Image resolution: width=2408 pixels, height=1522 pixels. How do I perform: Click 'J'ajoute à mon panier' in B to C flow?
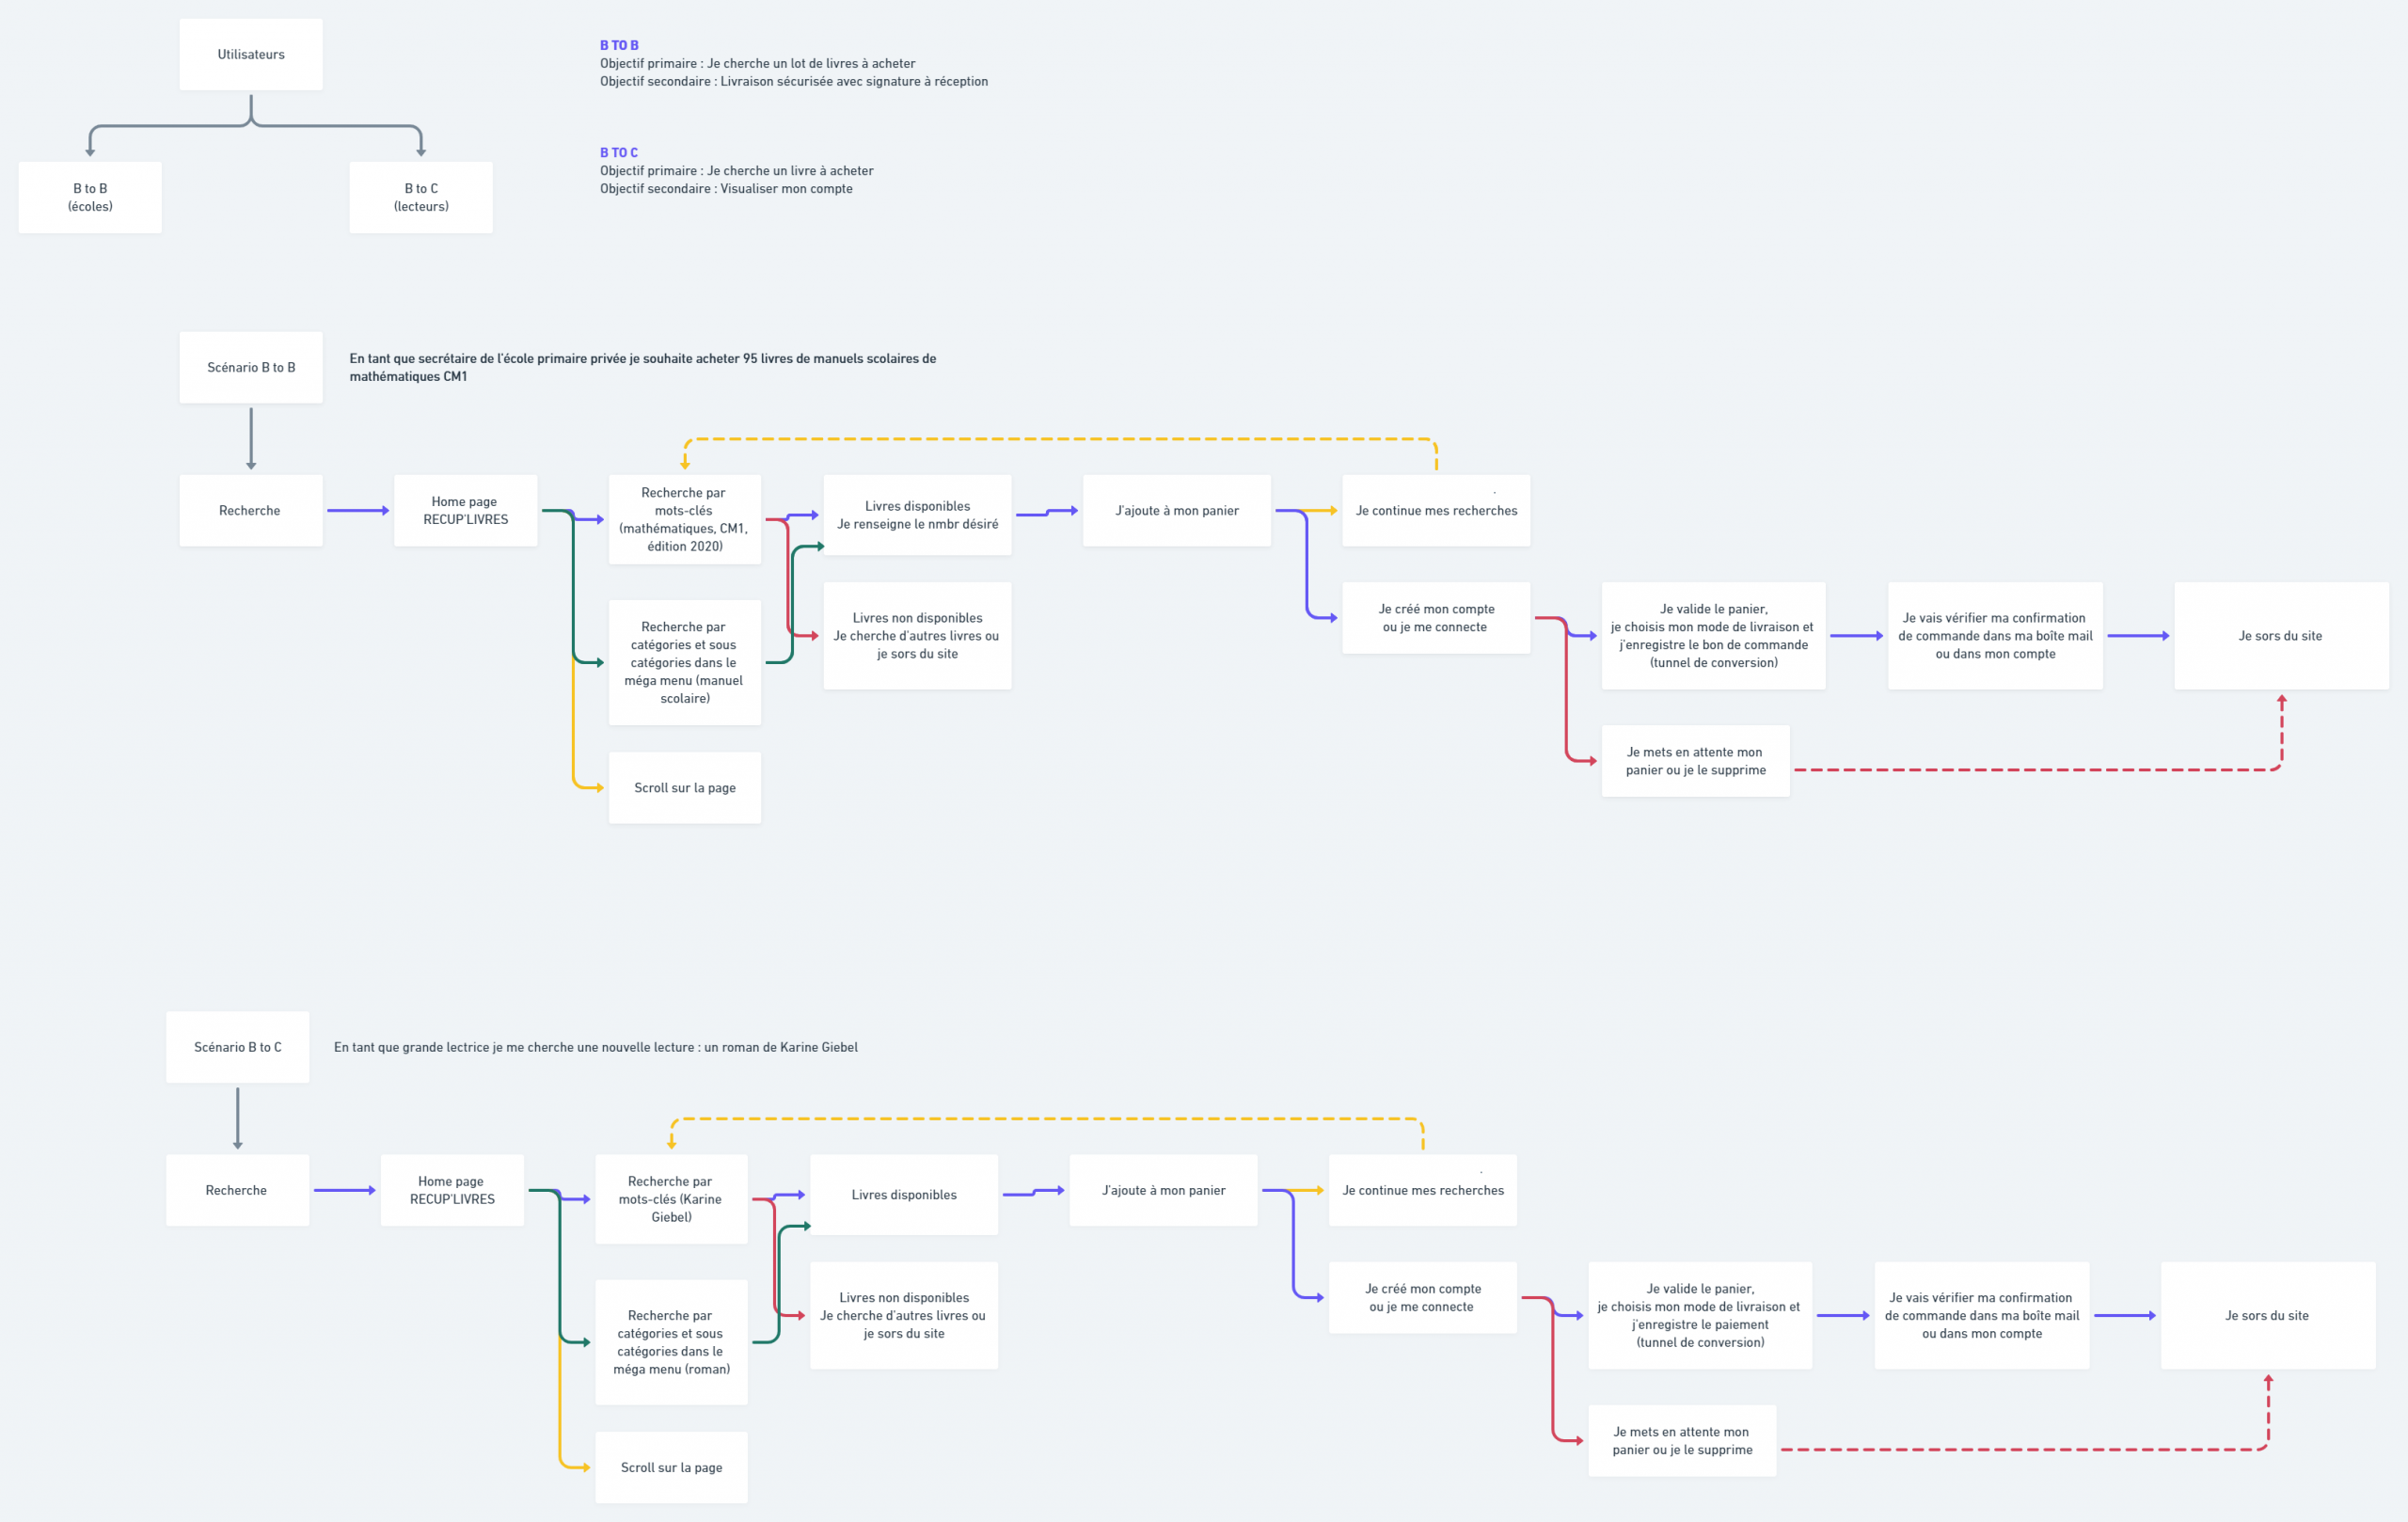pyautogui.click(x=1163, y=1190)
